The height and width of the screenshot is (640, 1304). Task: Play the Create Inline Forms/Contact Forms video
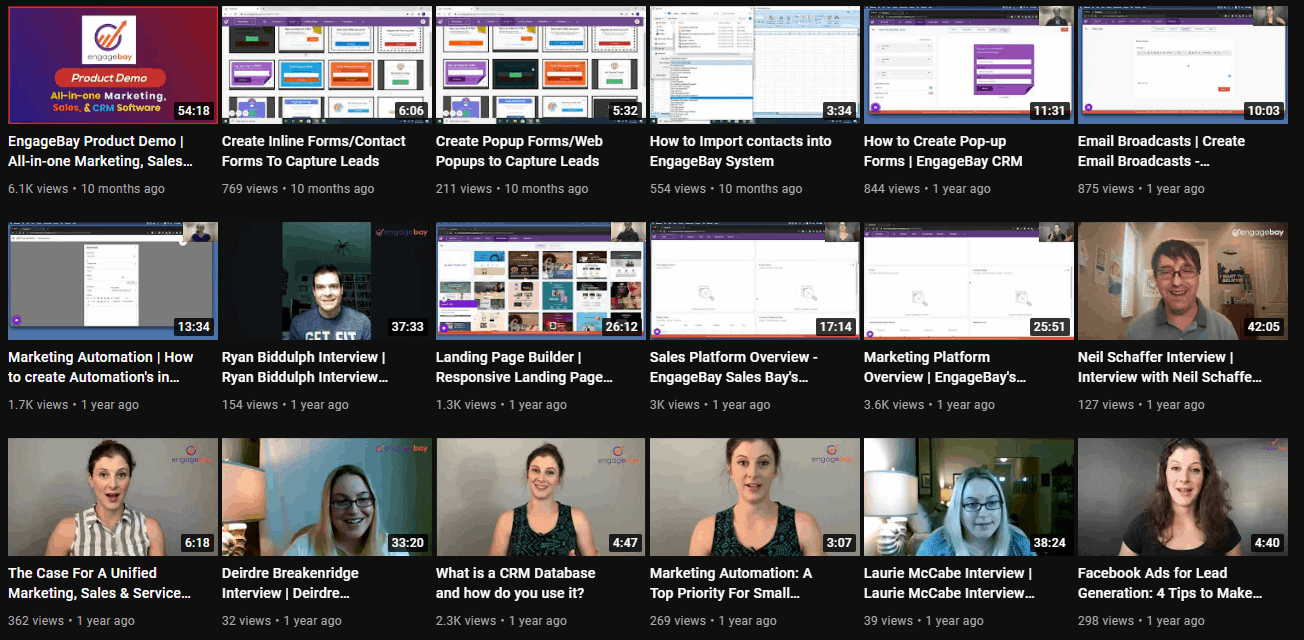tap(326, 64)
